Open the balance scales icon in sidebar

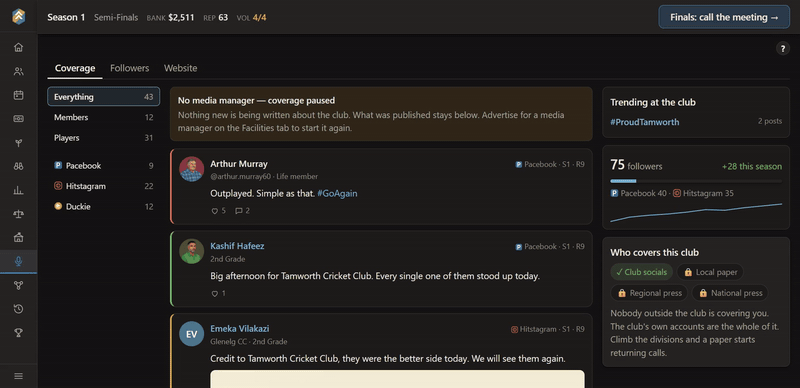18,214
